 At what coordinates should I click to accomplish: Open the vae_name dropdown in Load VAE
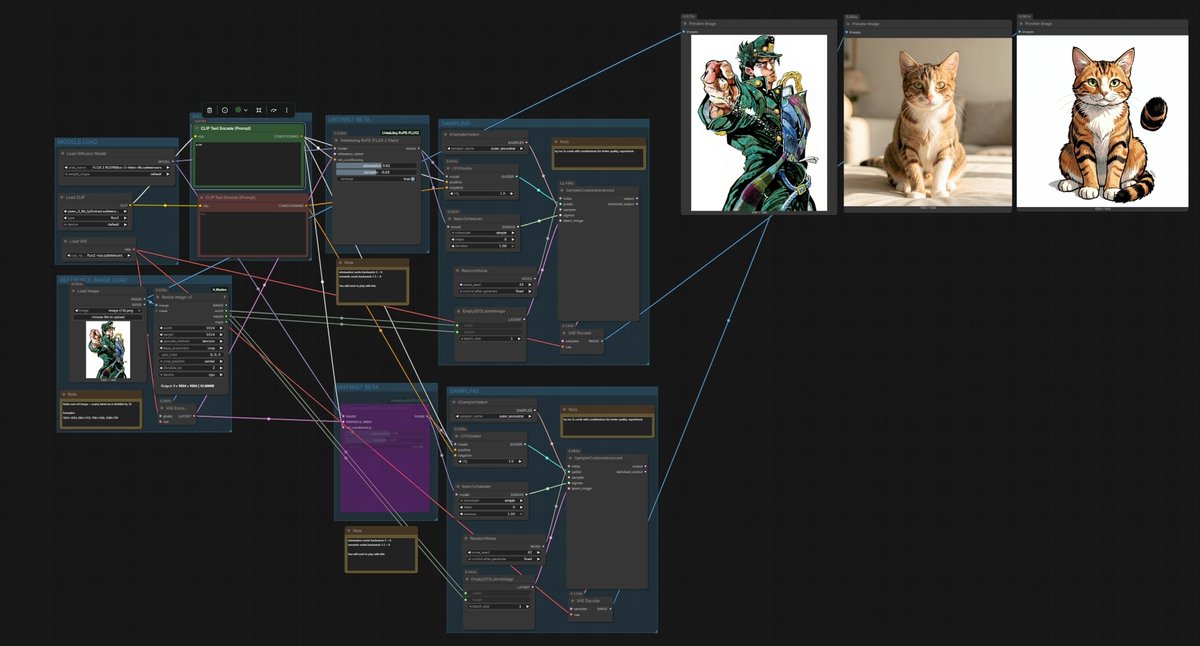click(x=97, y=256)
